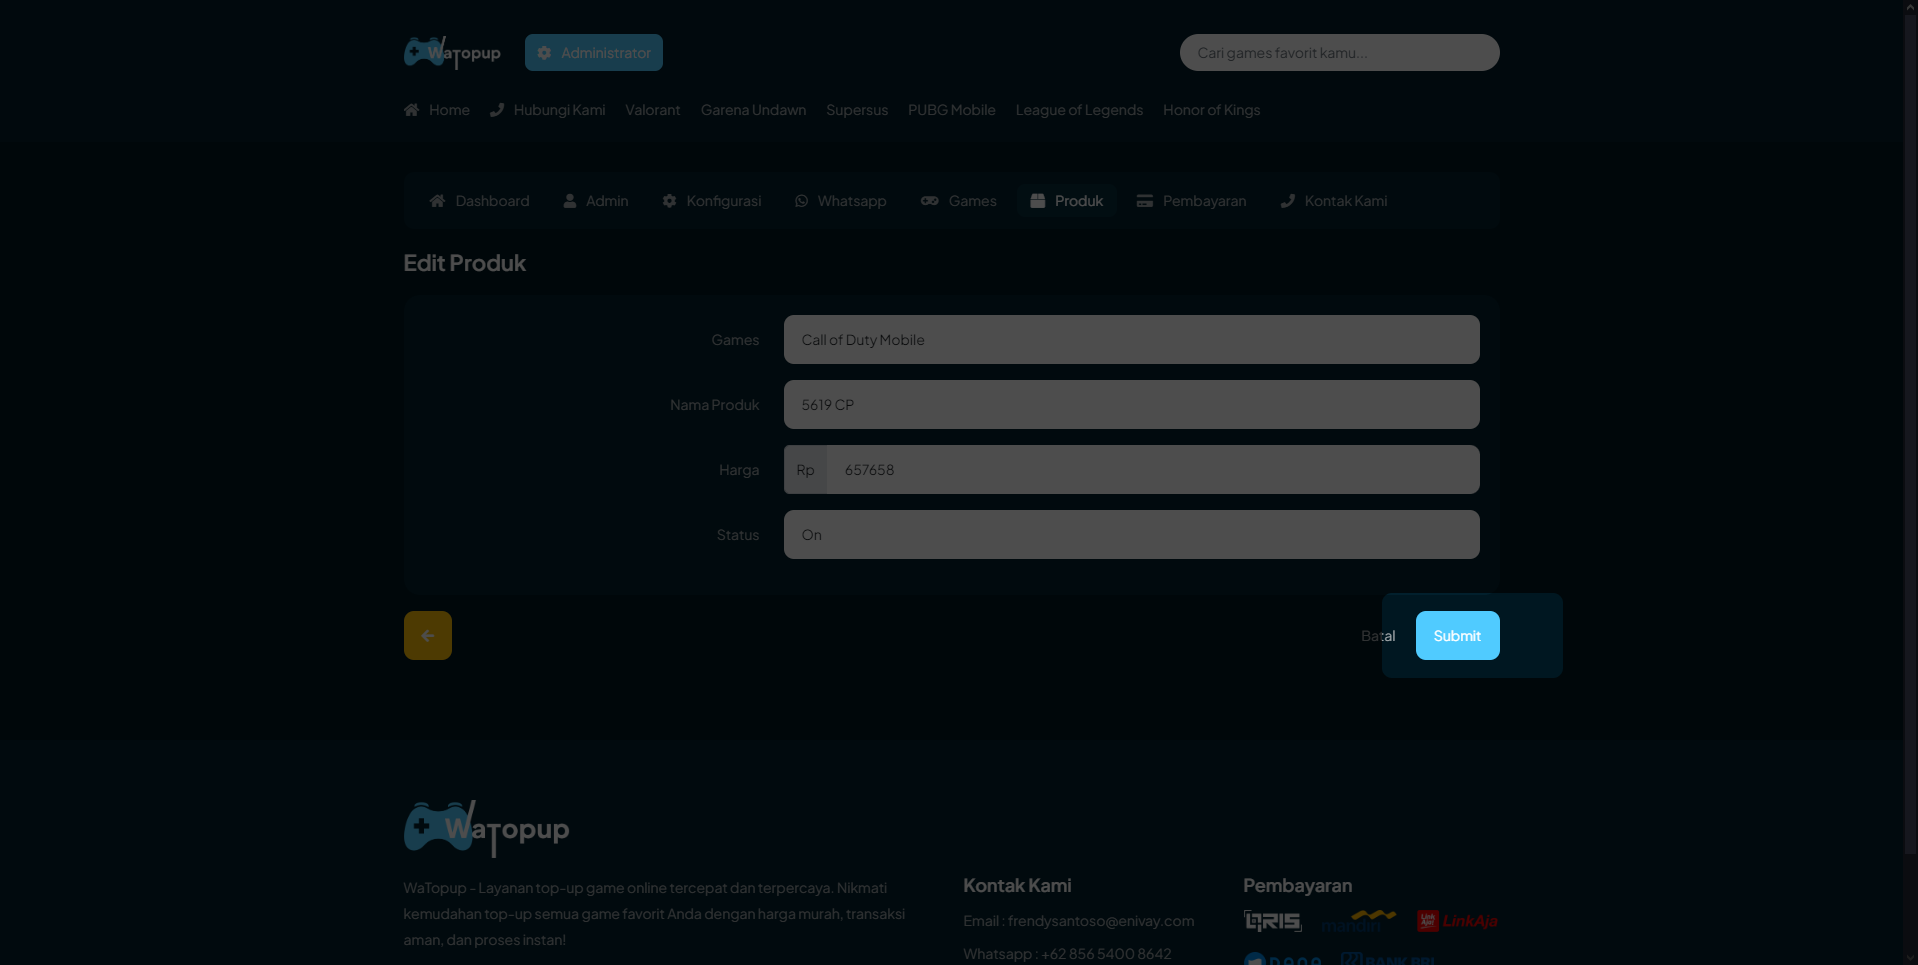Click the Administrator gear icon
Viewport: 1918px width, 965px height.
pos(544,53)
